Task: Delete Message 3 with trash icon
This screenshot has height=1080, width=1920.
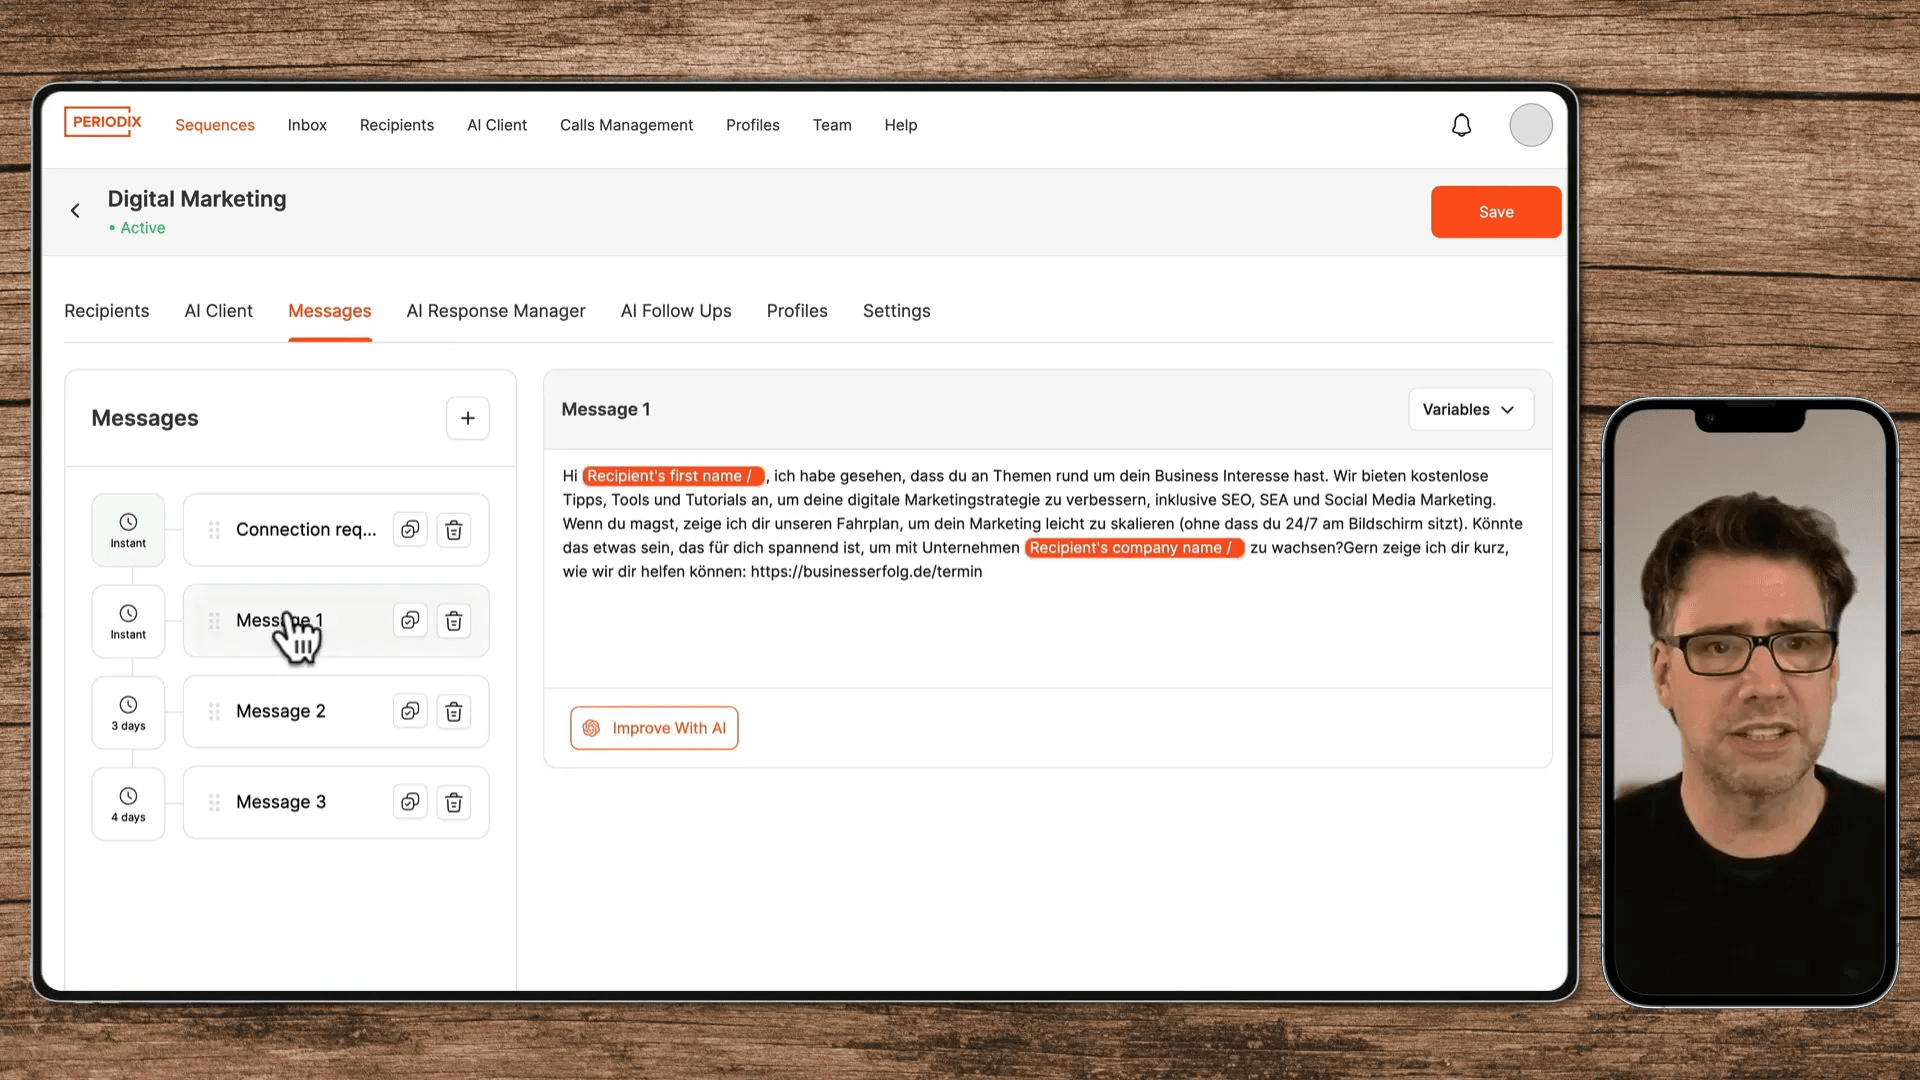Action: pos(454,803)
